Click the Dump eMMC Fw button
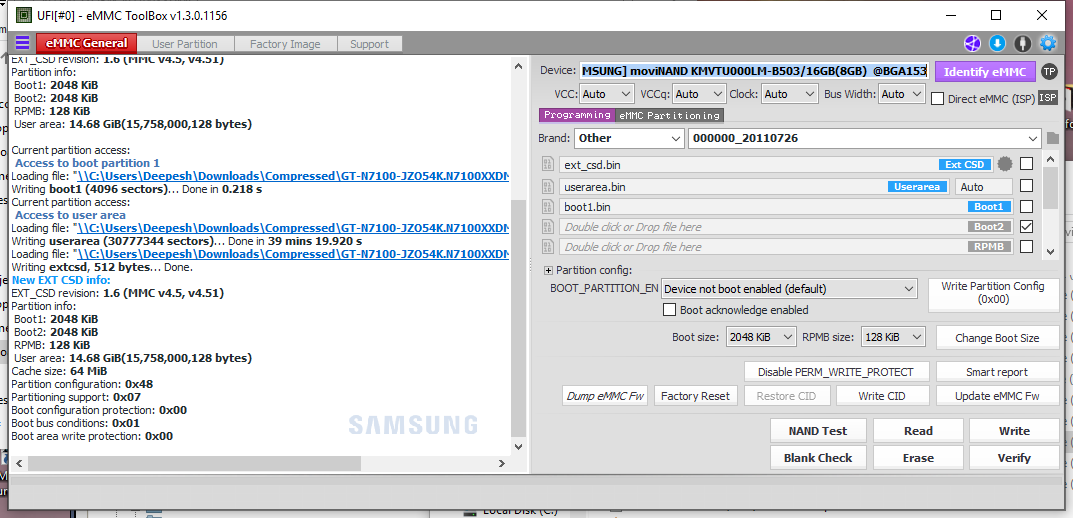Screen dimensions: 1073x518 click(605, 396)
